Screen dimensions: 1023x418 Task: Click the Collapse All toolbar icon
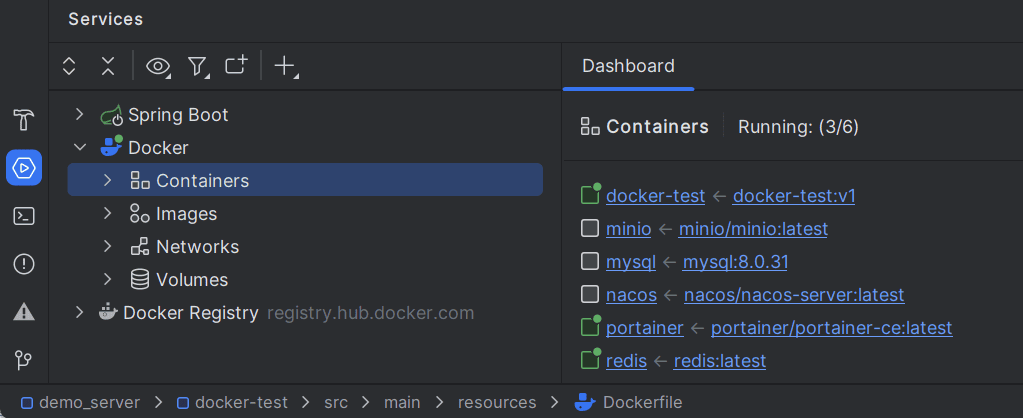[108, 66]
